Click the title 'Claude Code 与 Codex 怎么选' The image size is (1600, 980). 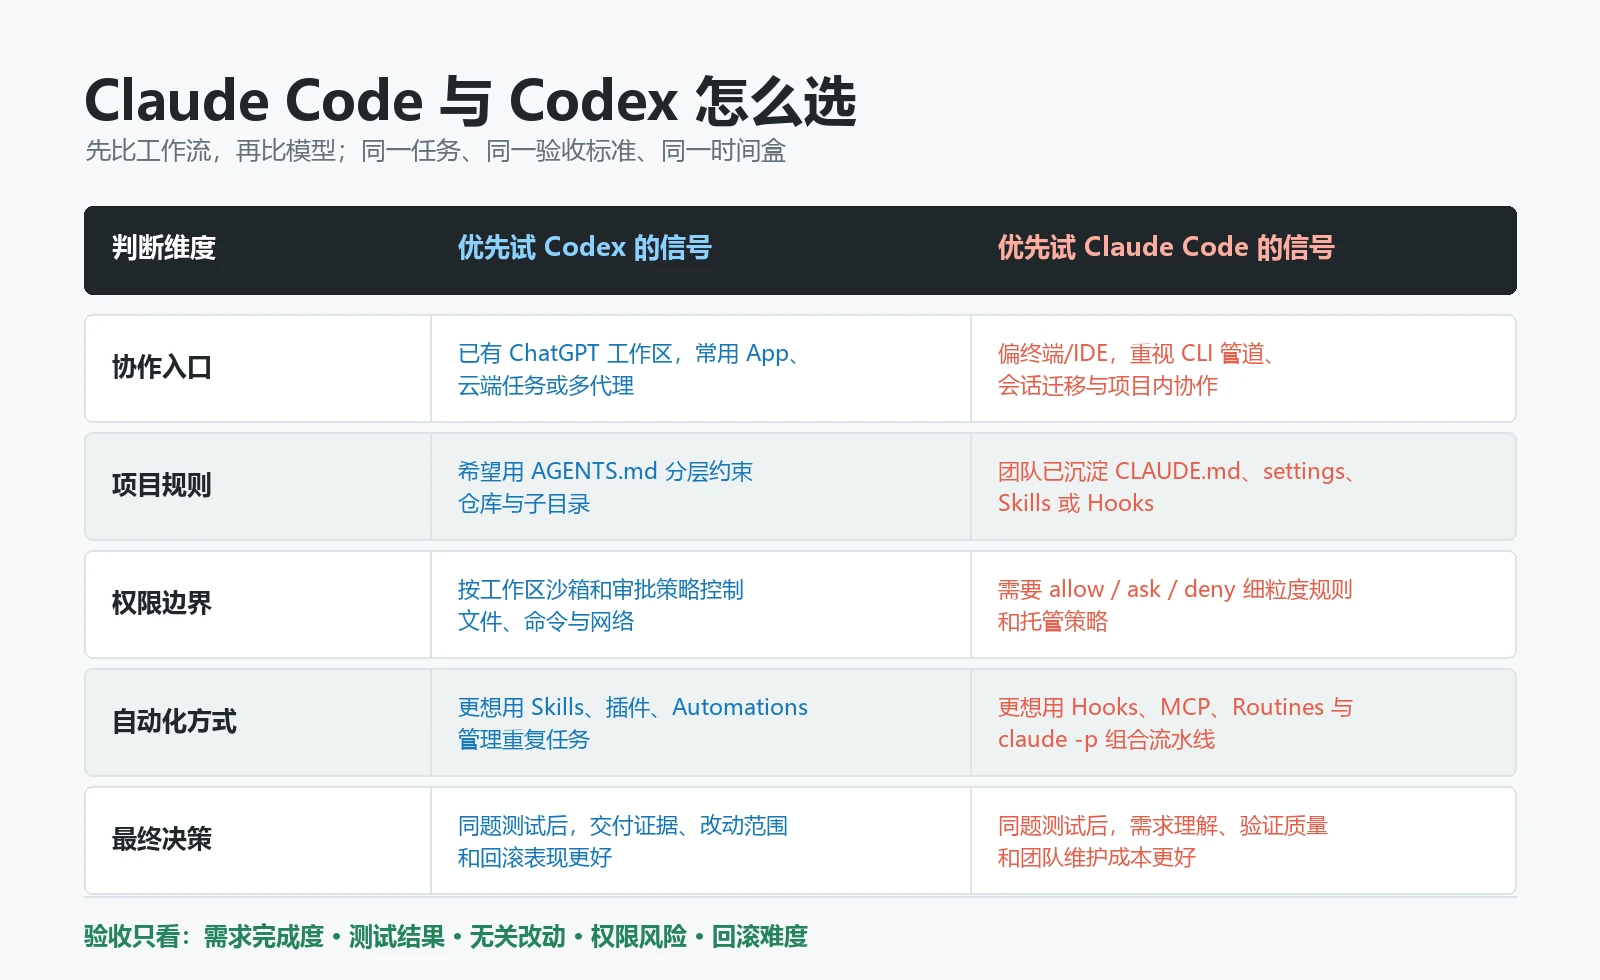point(471,101)
